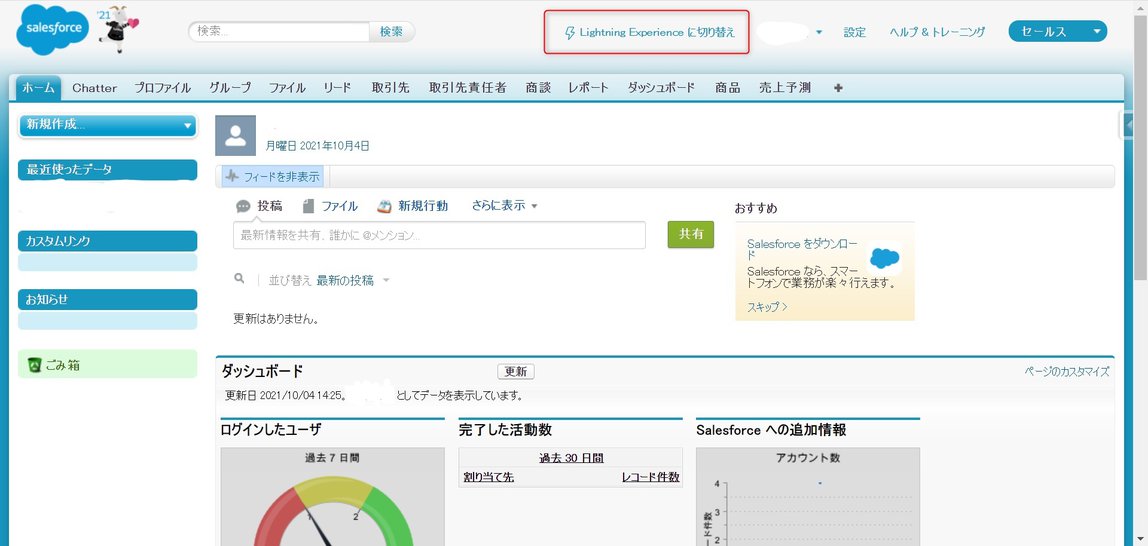The width and height of the screenshot is (1148, 546).
Task: Click ページのカスタマイズ link
Action: [1067, 372]
